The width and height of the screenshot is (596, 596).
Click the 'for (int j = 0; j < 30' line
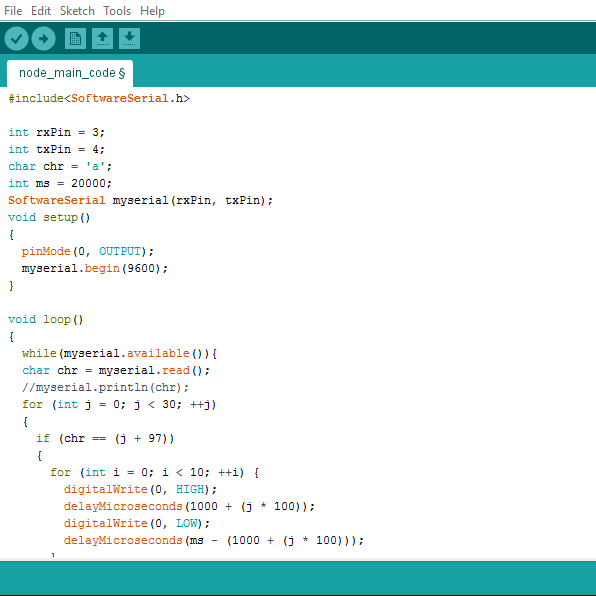point(119,404)
